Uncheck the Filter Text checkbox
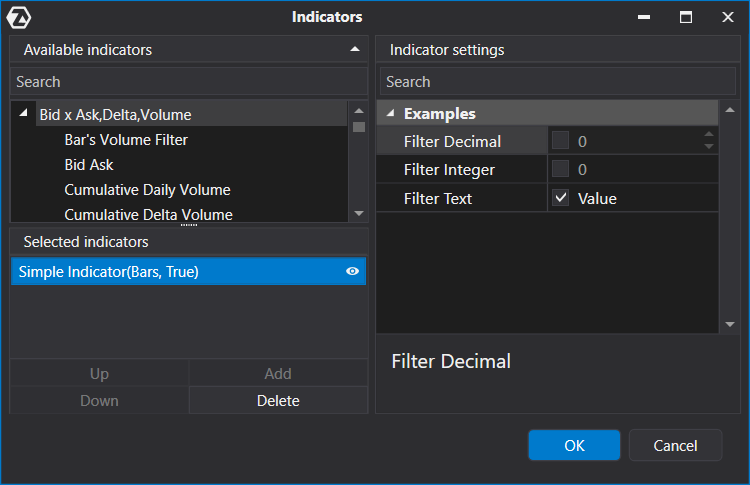Image resolution: width=750 pixels, height=485 pixels. tap(560, 198)
